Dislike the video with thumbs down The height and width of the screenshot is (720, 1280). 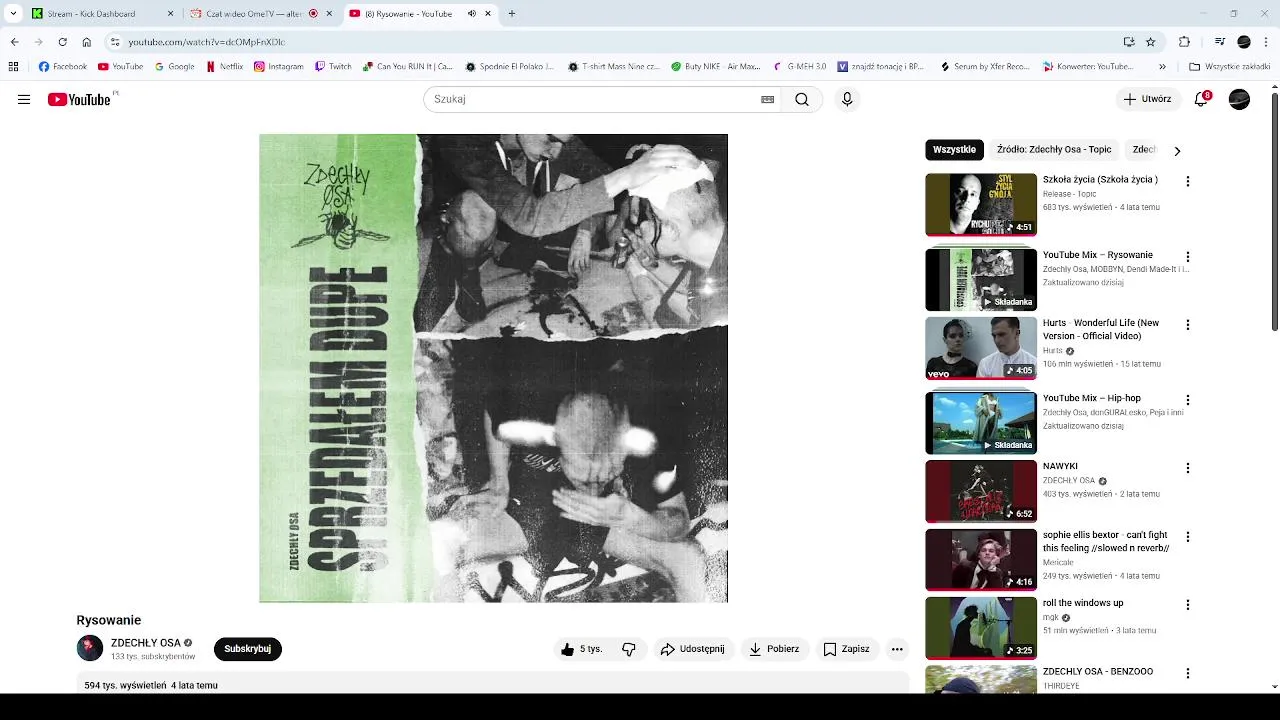(629, 649)
